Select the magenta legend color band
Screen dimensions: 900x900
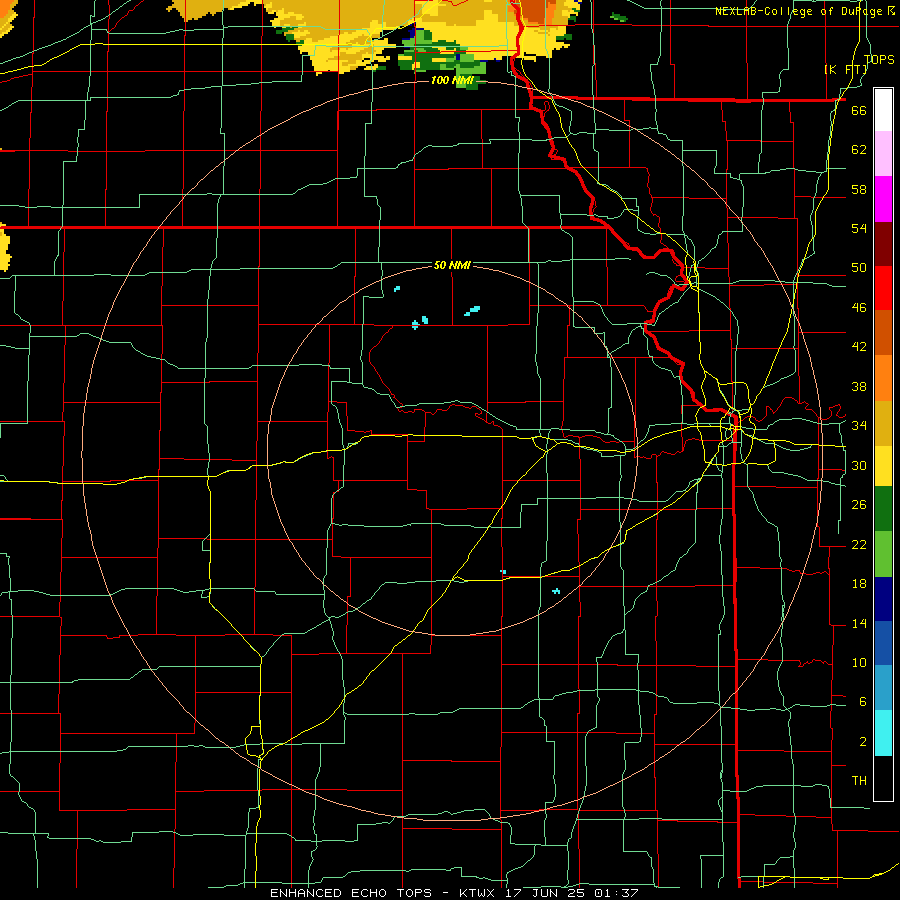click(883, 199)
